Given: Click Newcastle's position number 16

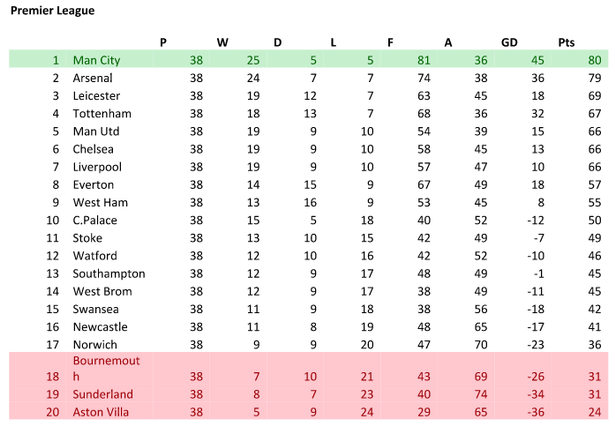Looking at the screenshot, I should (x=54, y=327).
